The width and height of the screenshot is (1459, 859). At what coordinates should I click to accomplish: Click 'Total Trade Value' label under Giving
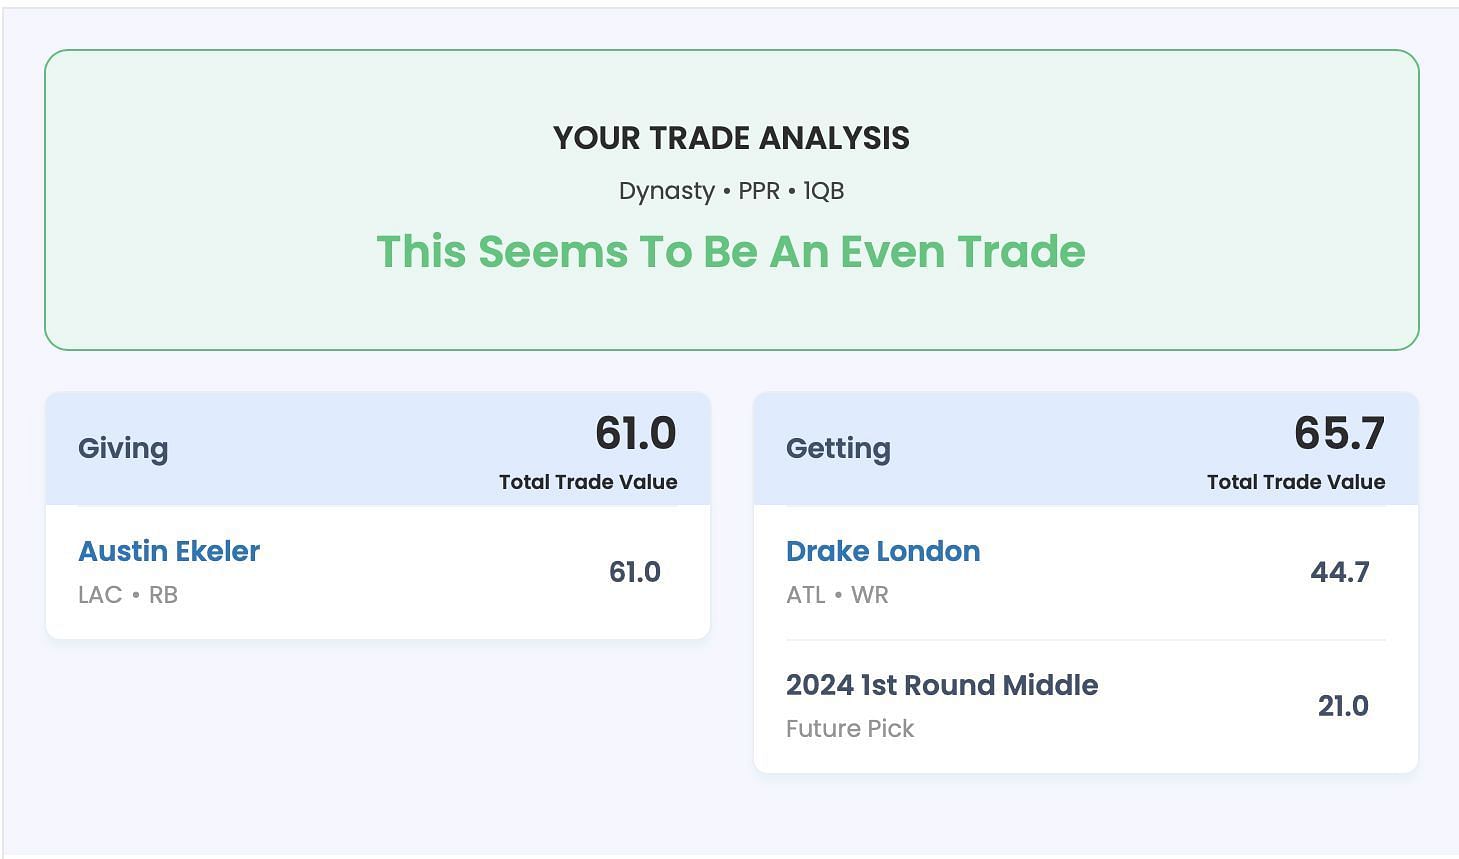click(x=588, y=482)
